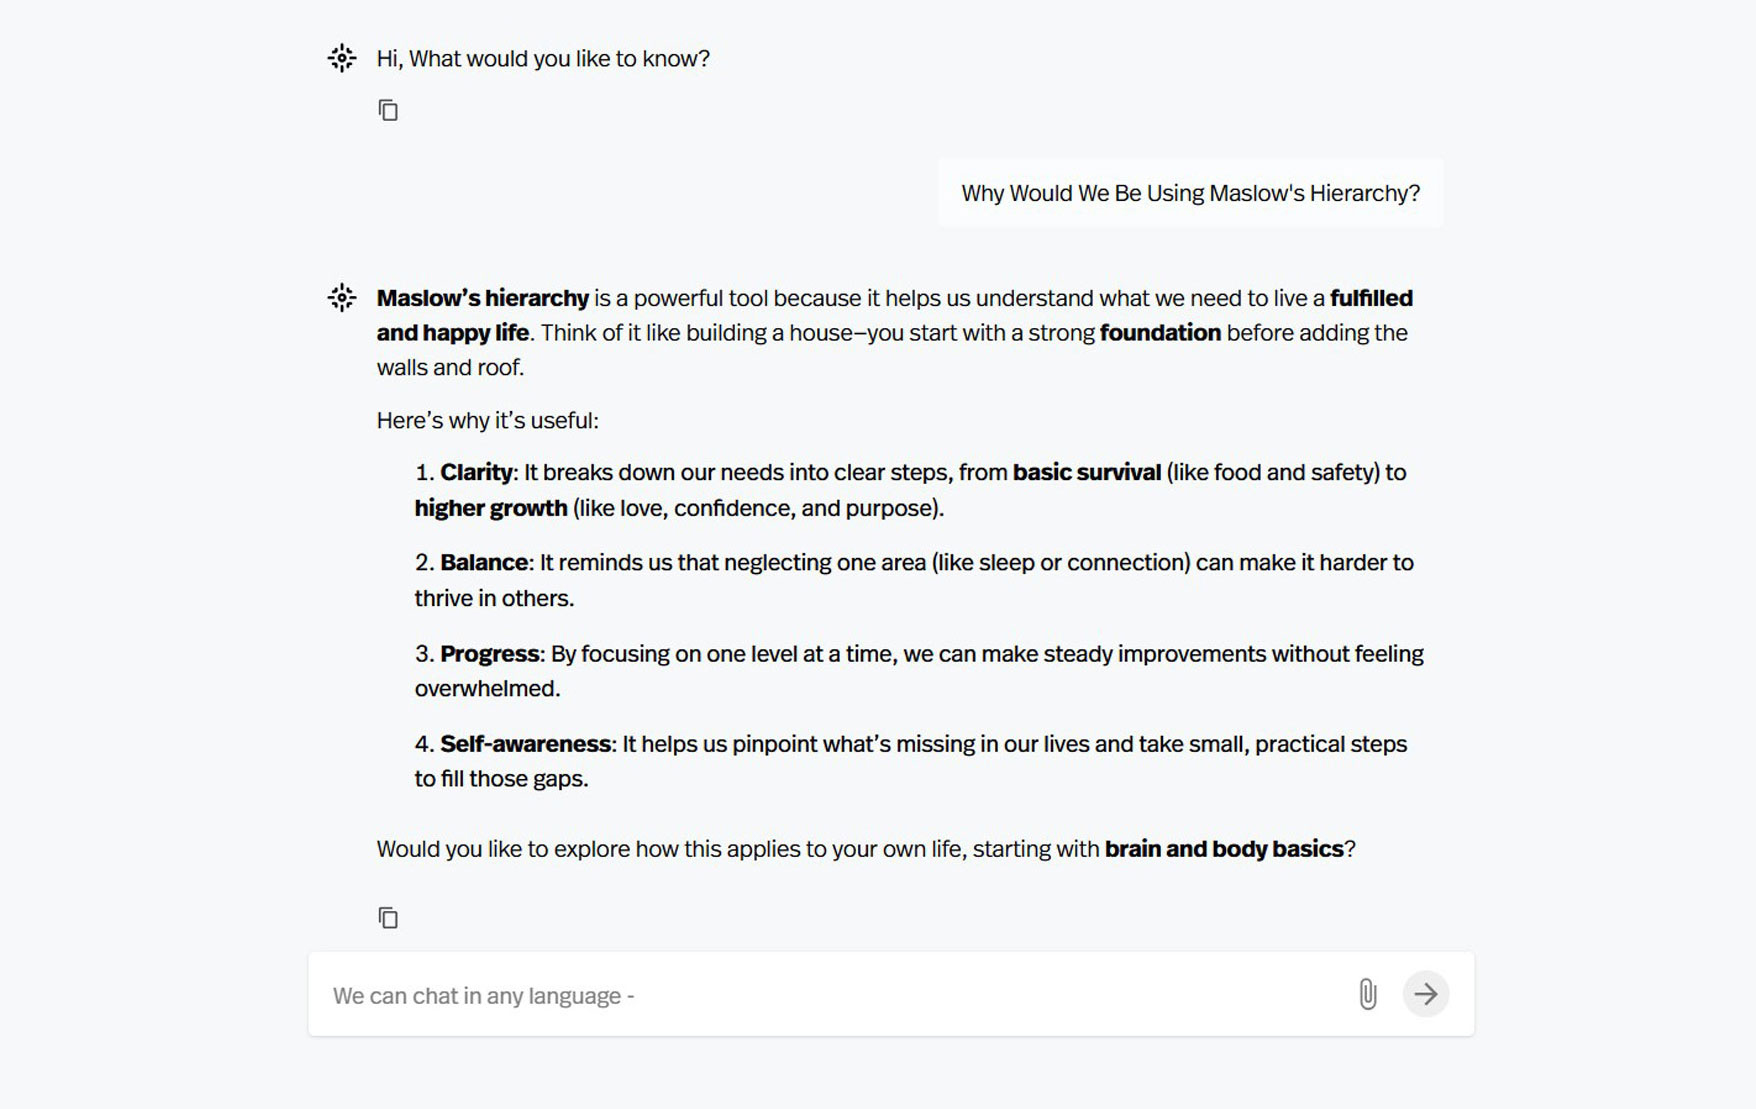Copy the greeting message with its copy icon
Viewport: 1756px width, 1109px height.
388,110
